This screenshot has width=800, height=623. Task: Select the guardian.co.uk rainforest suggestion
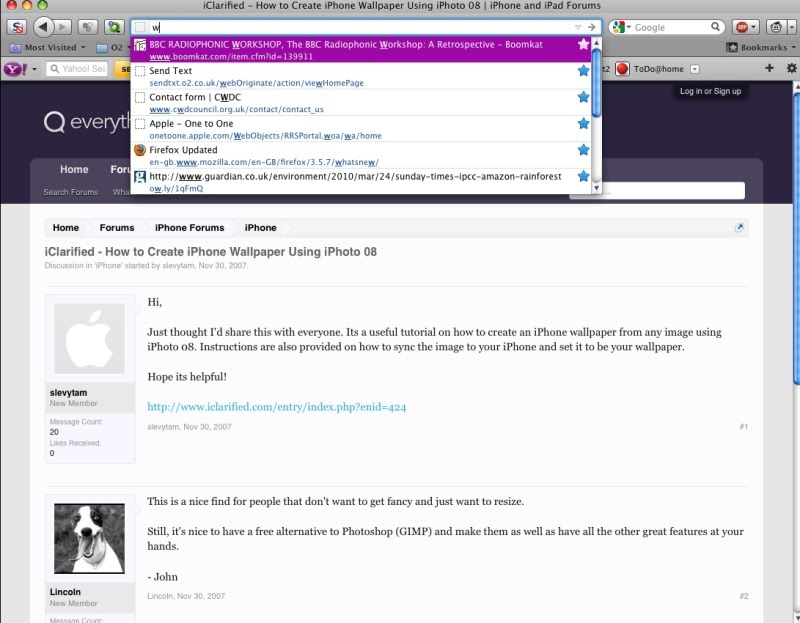tap(361, 181)
